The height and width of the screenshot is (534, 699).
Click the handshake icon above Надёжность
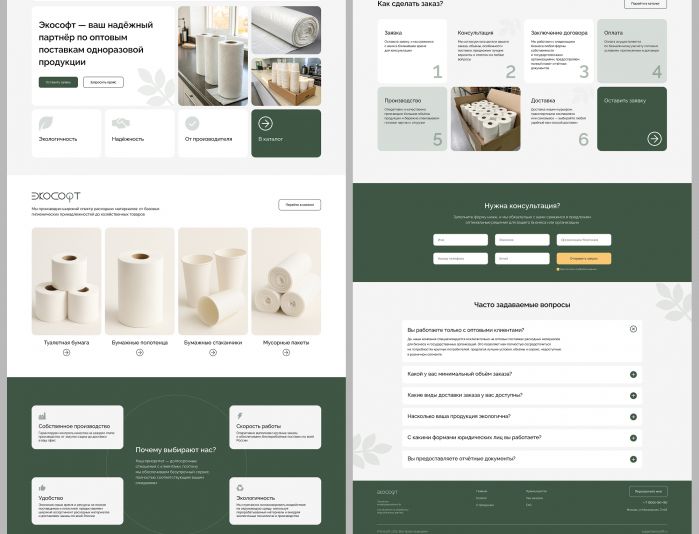click(120, 123)
